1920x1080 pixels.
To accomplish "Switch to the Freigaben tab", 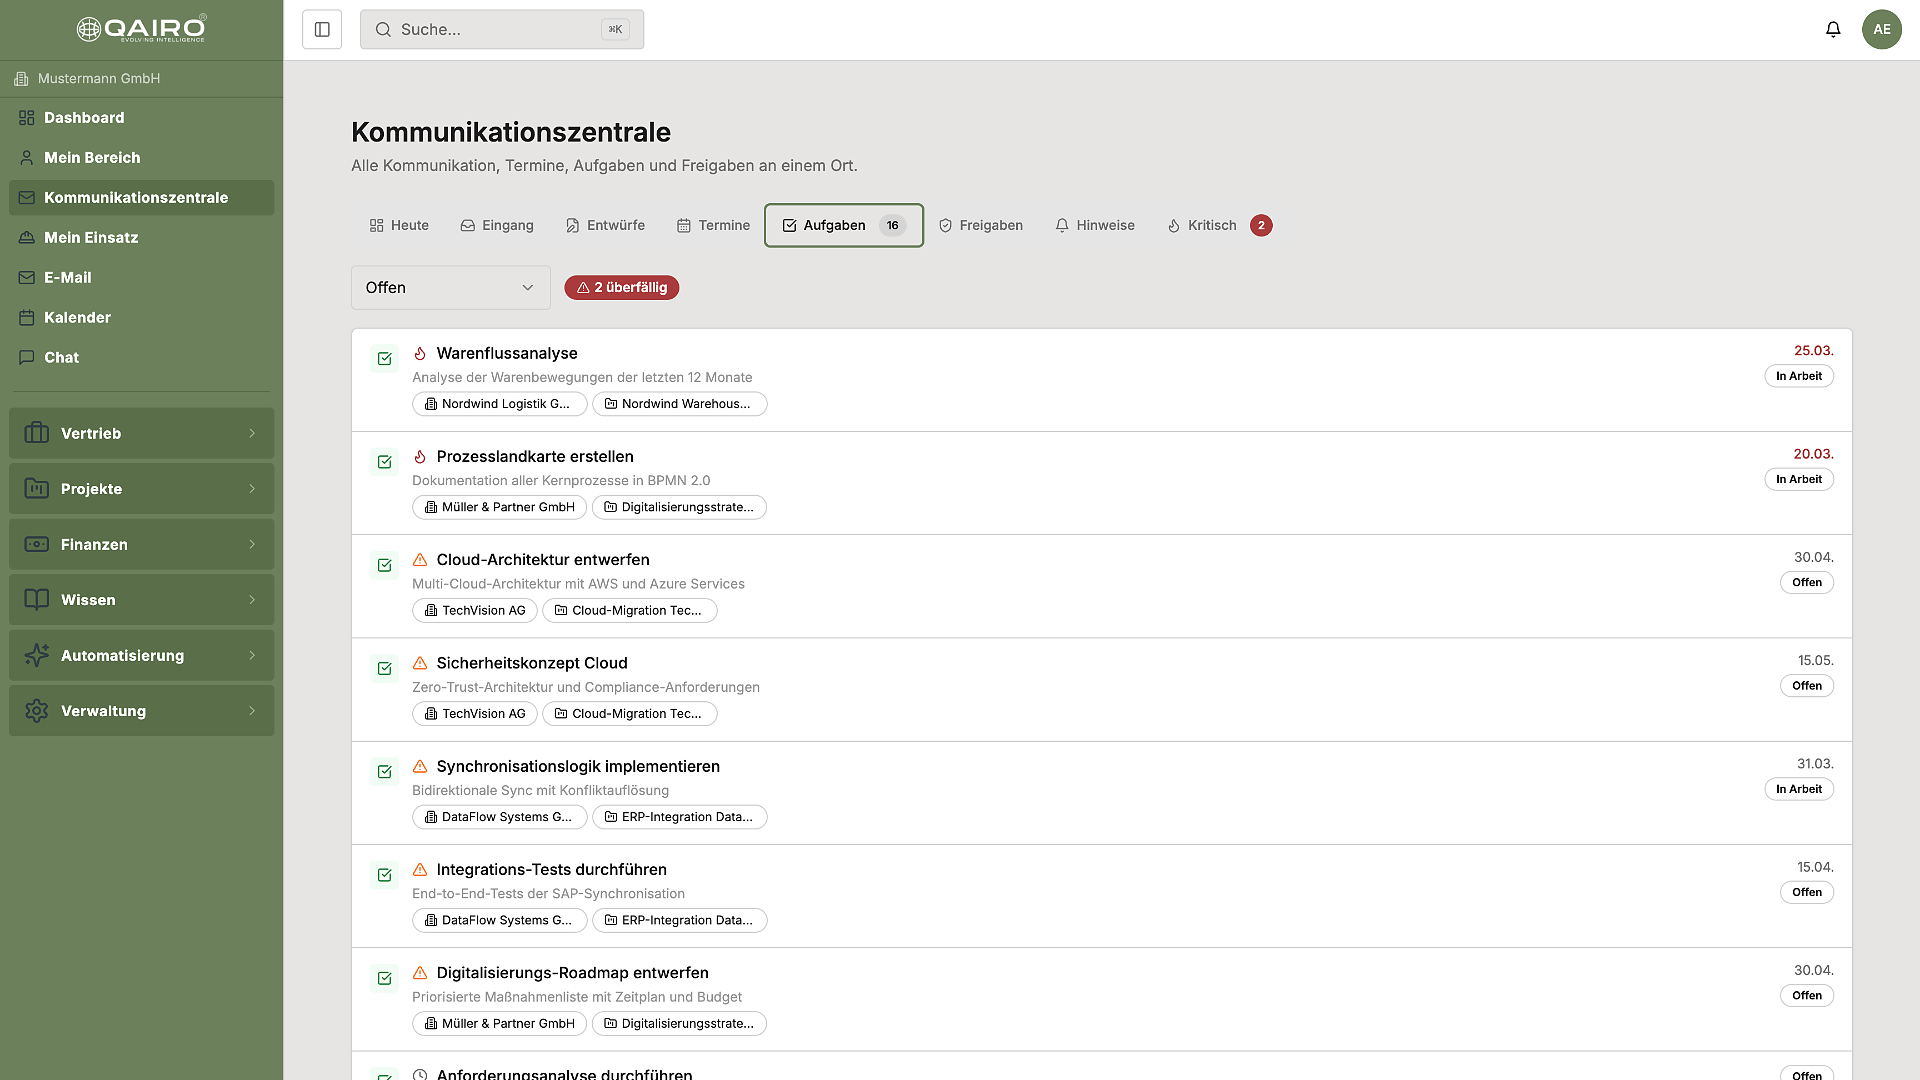I will (980, 226).
